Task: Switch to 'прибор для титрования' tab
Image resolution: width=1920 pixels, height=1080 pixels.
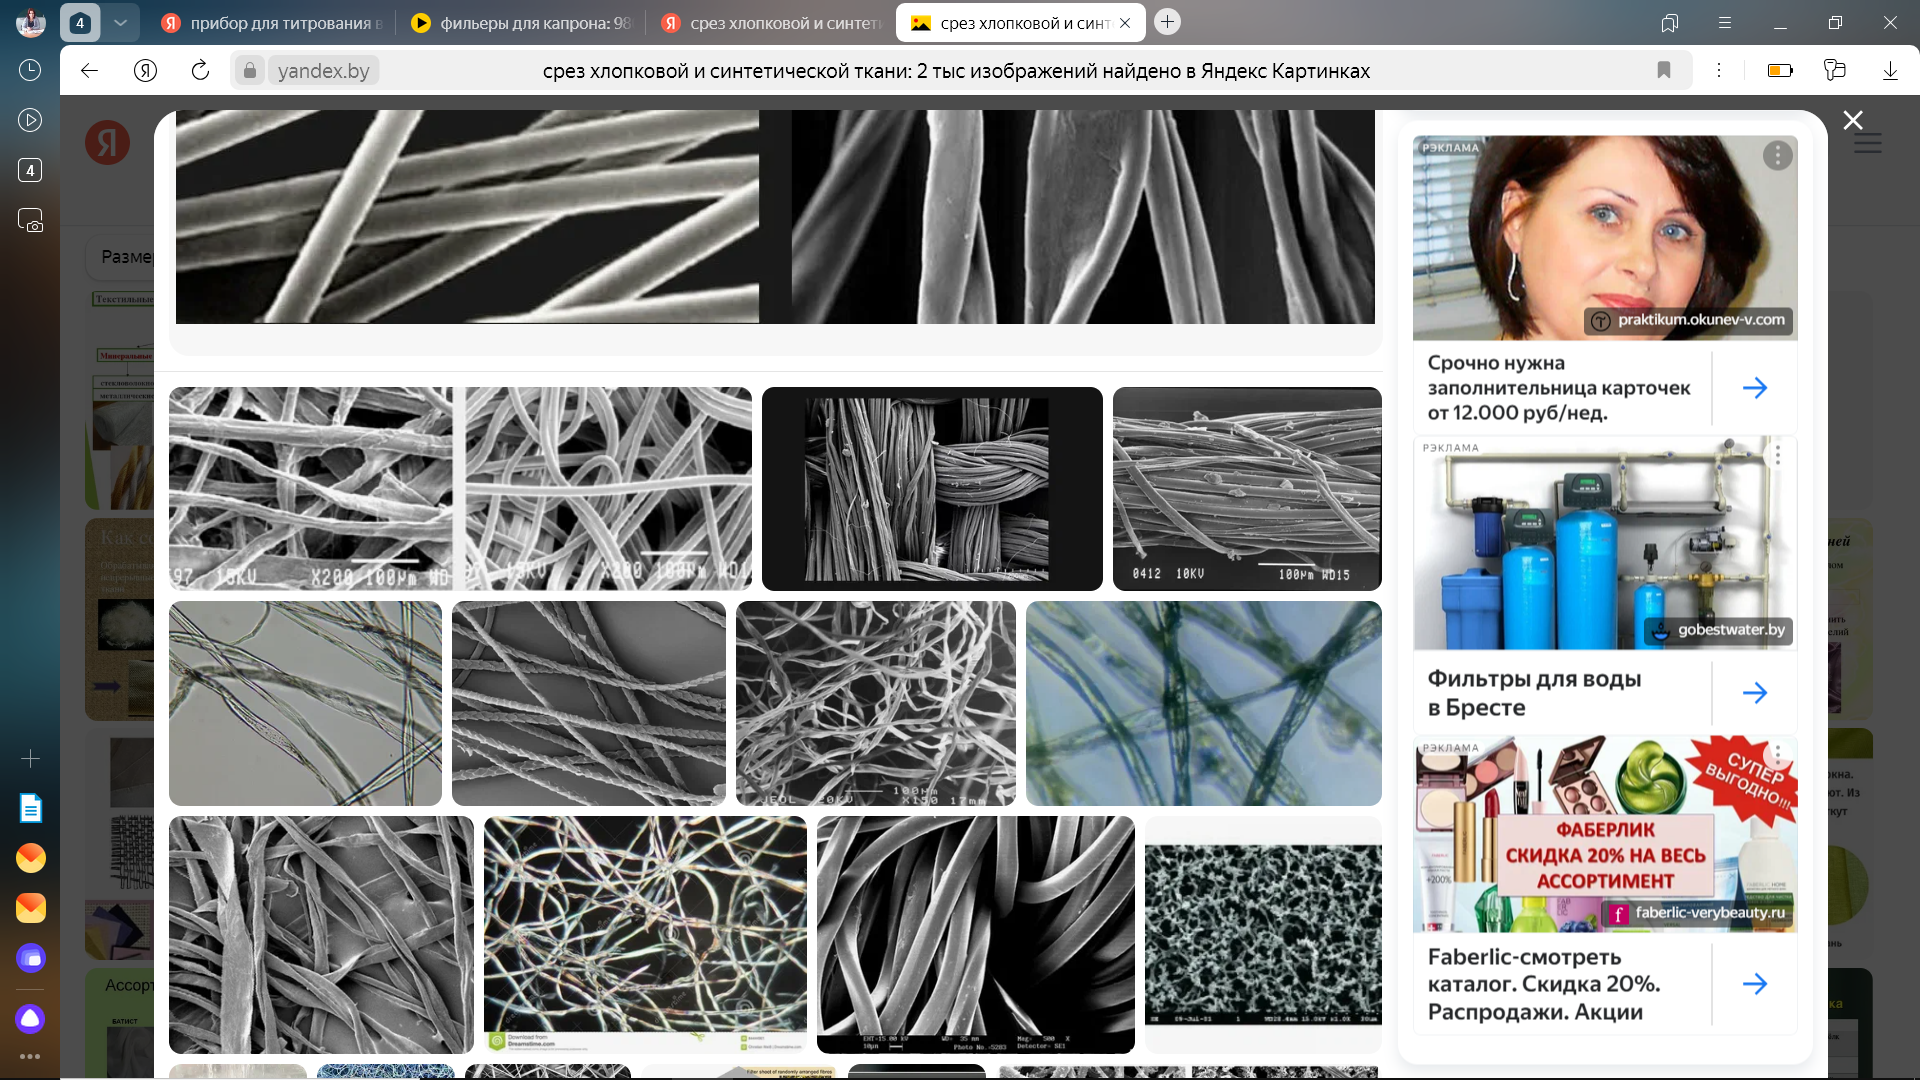Action: click(x=271, y=22)
